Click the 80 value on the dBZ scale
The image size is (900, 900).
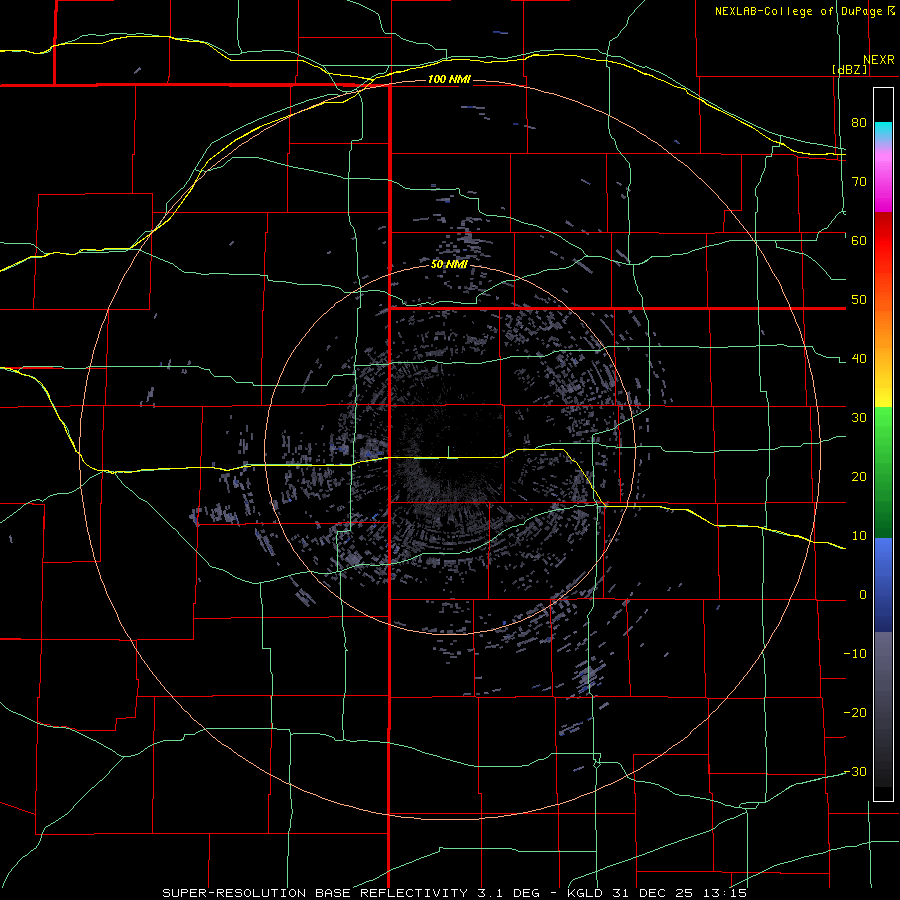(859, 123)
